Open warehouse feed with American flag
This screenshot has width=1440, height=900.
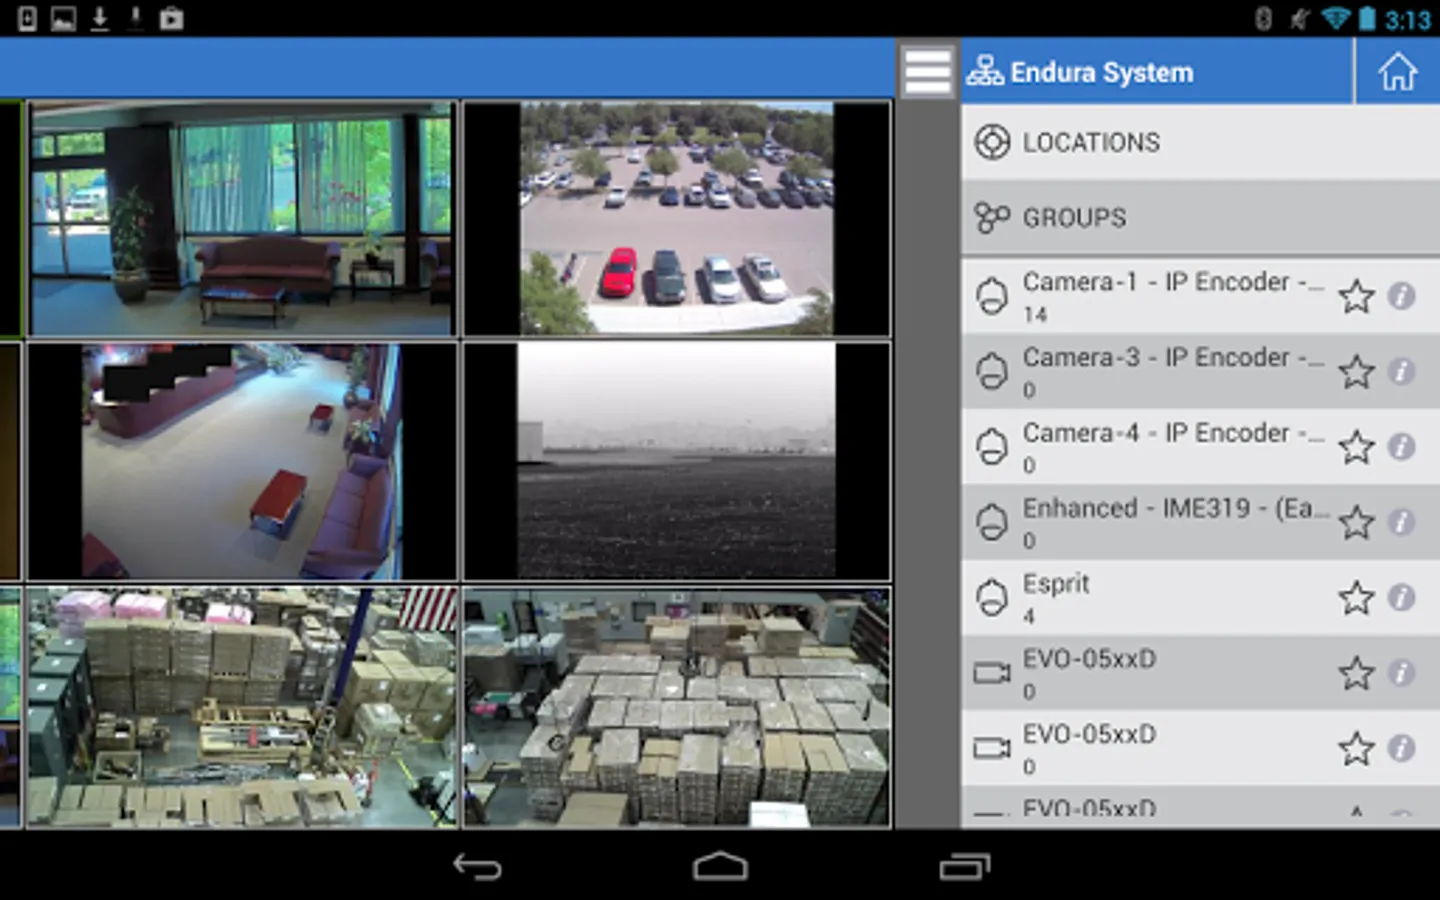pyautogui.click(x=242, y=707)
